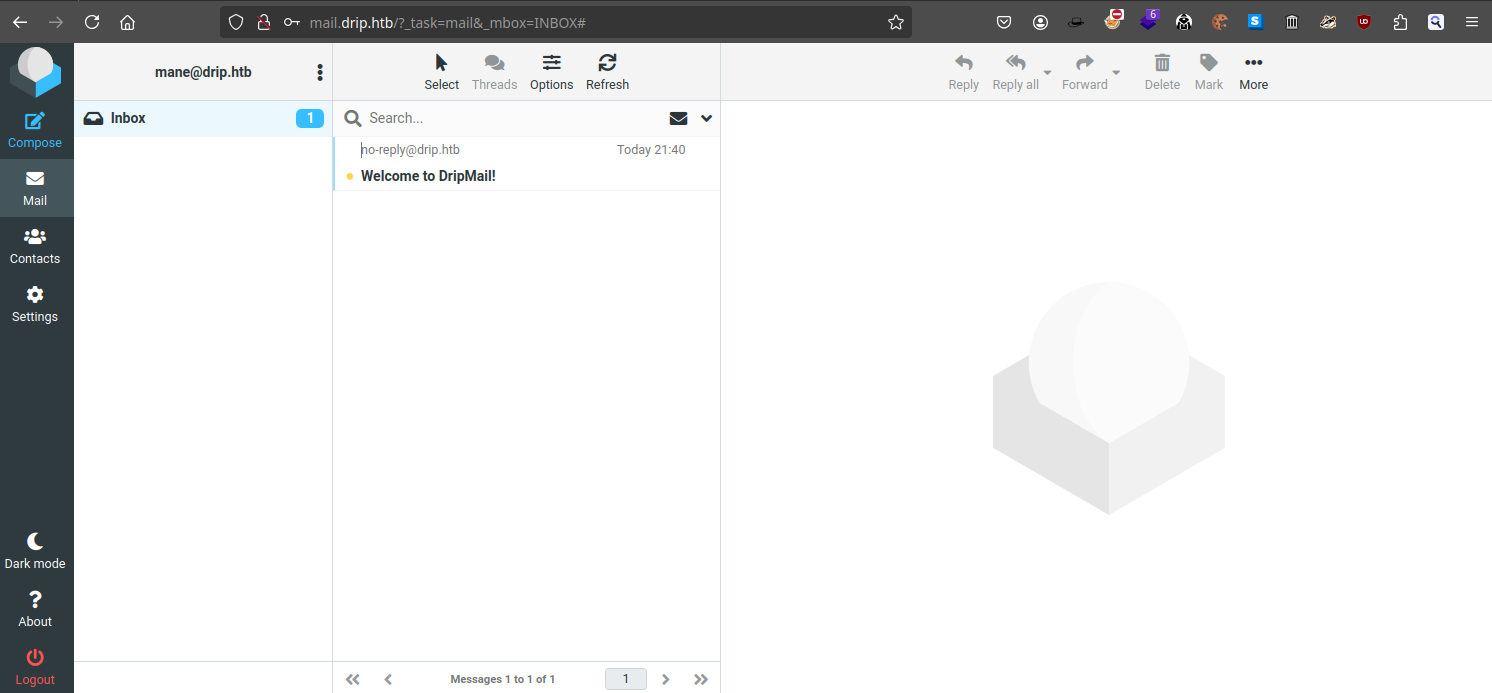Open the list Options icon

[551, 64]
